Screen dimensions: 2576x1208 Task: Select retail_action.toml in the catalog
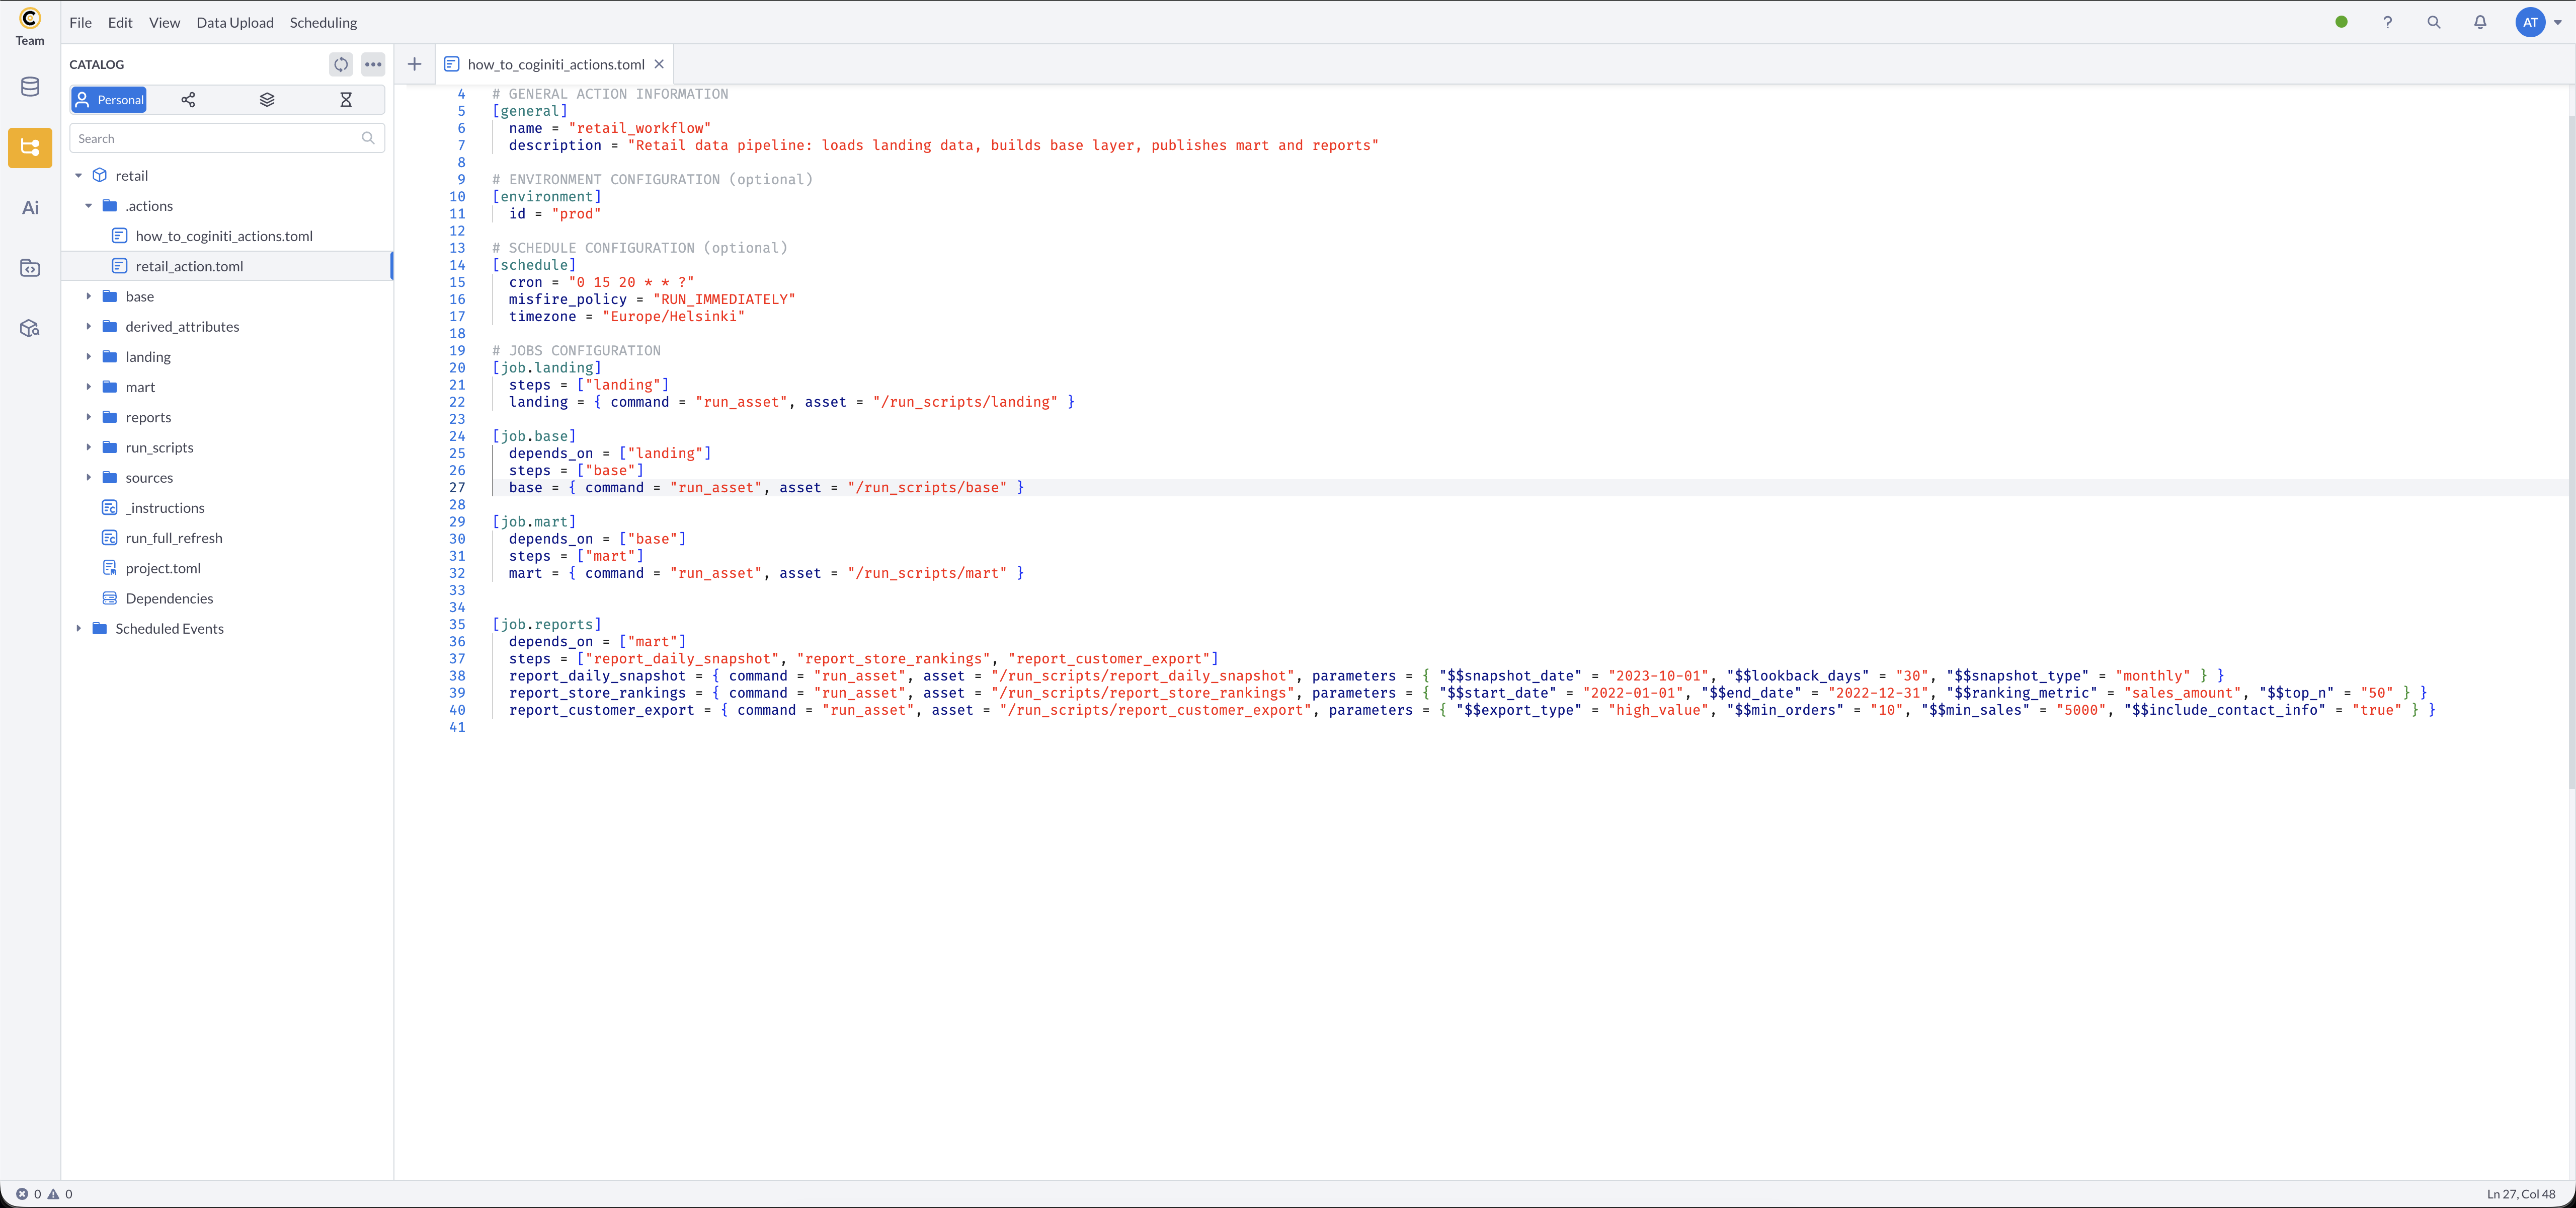point(189,266)
